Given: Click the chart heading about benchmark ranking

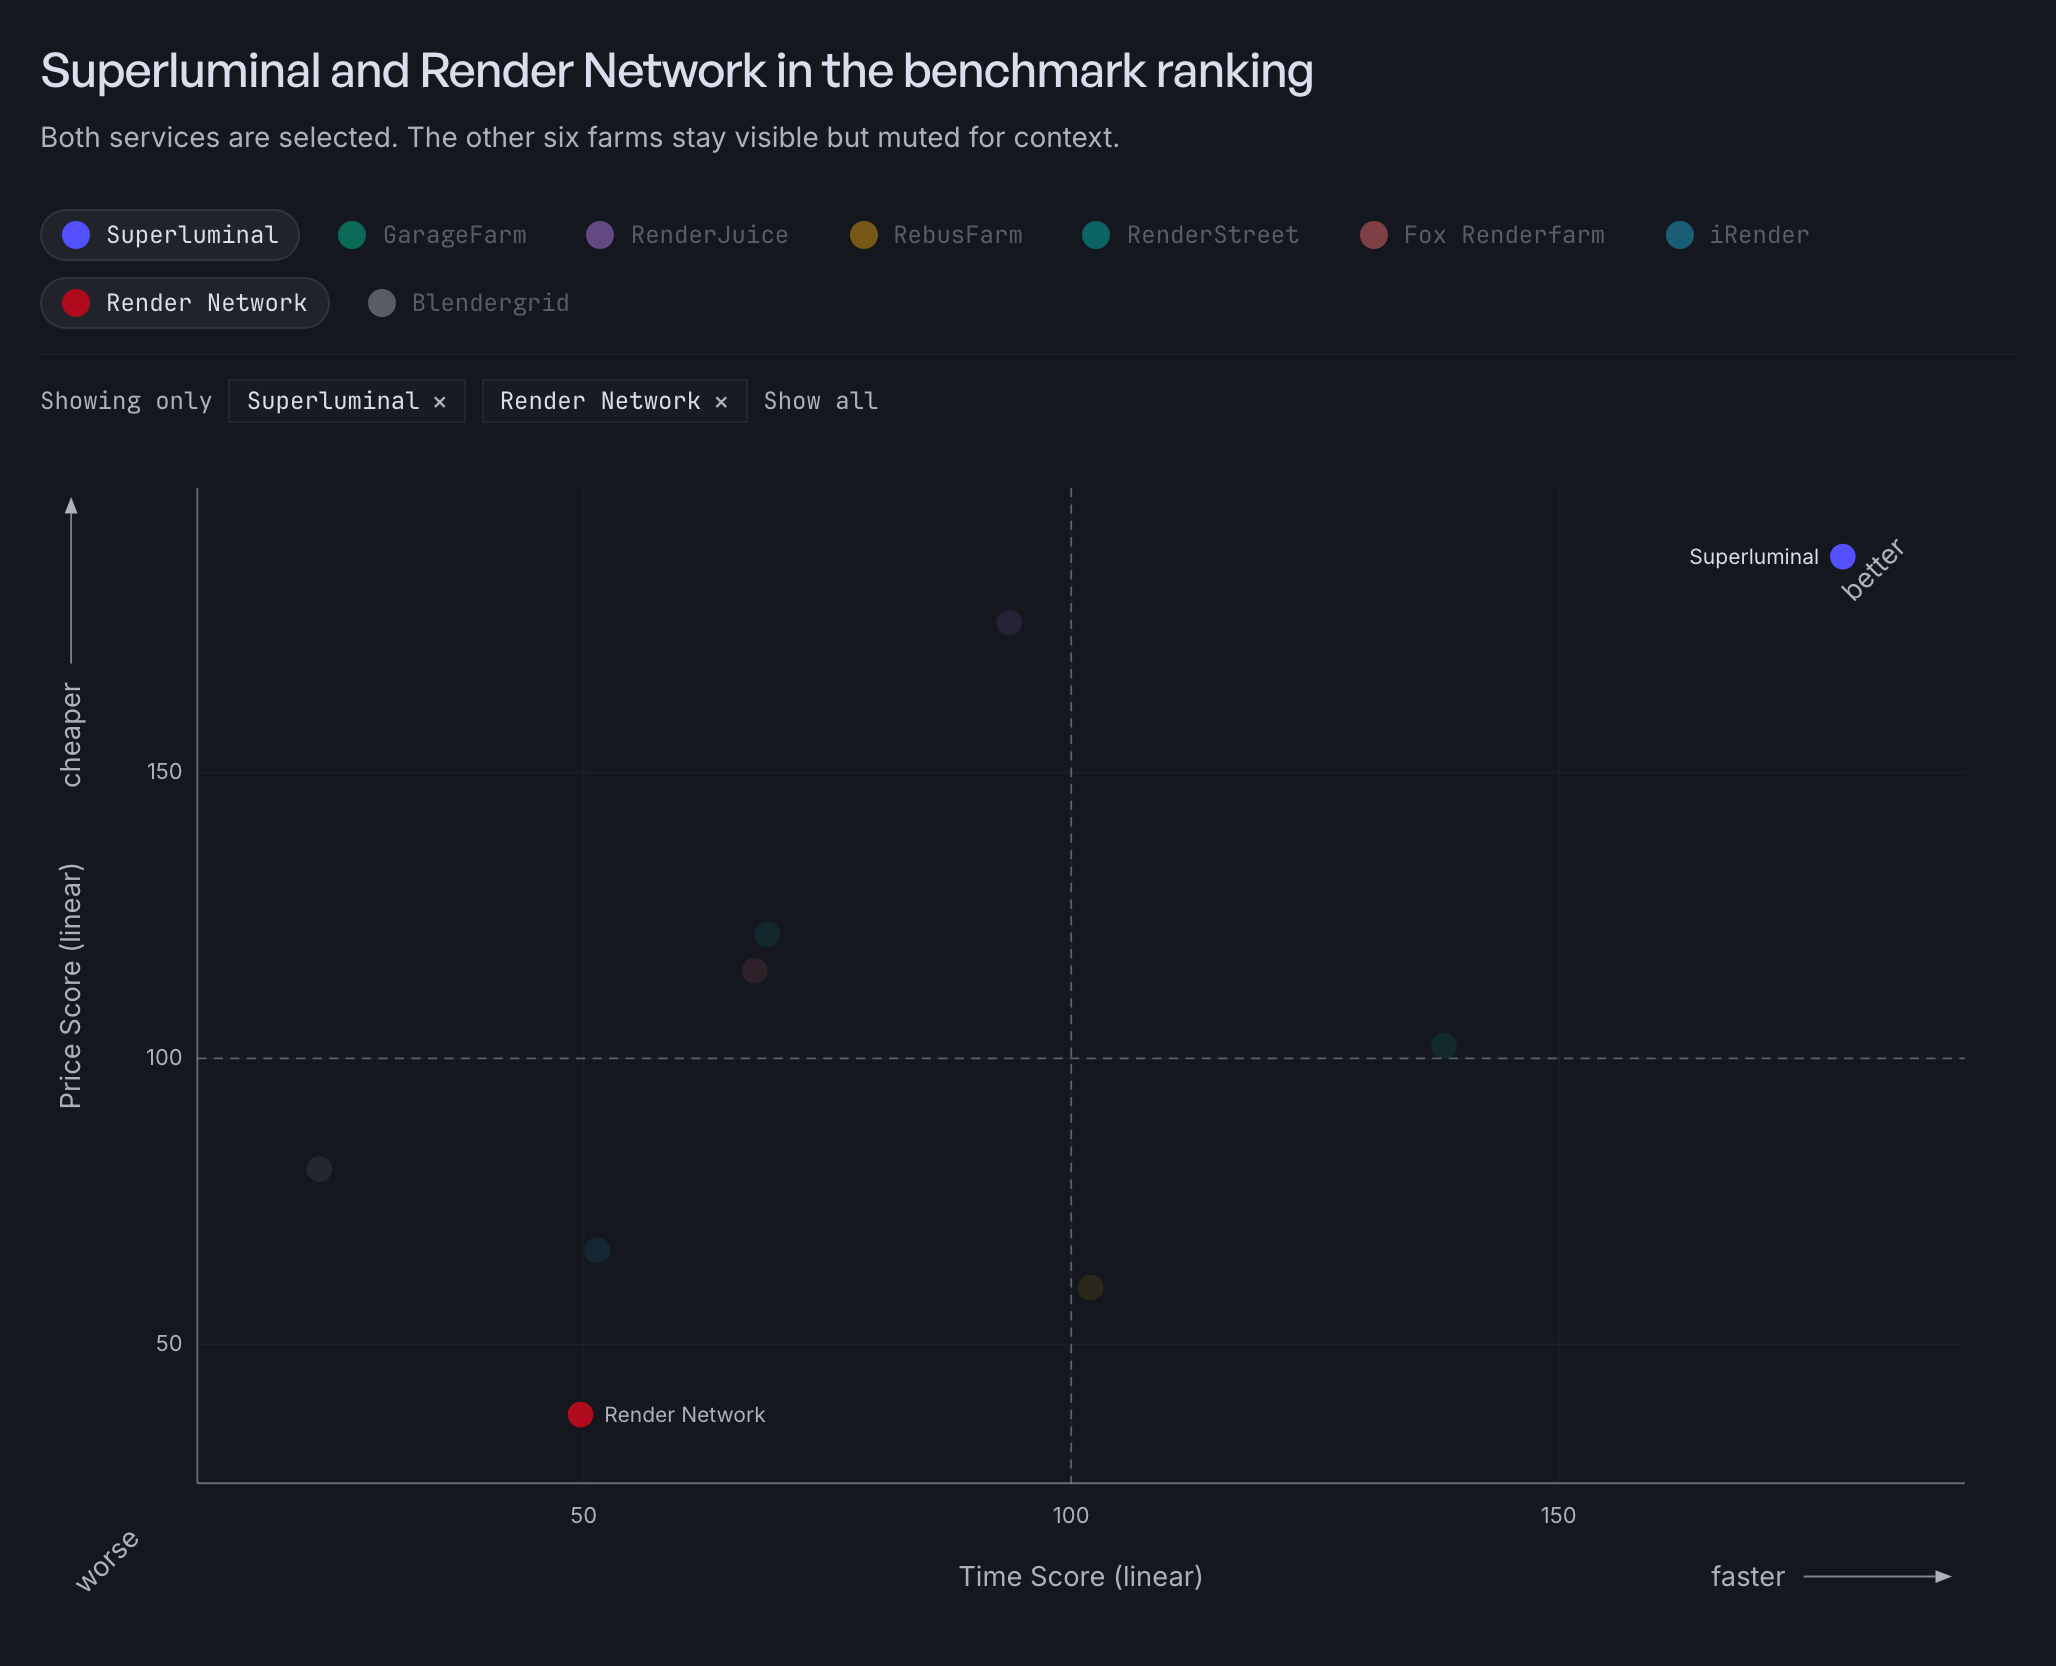Looking at the screenshot, I should click(677, 71).
